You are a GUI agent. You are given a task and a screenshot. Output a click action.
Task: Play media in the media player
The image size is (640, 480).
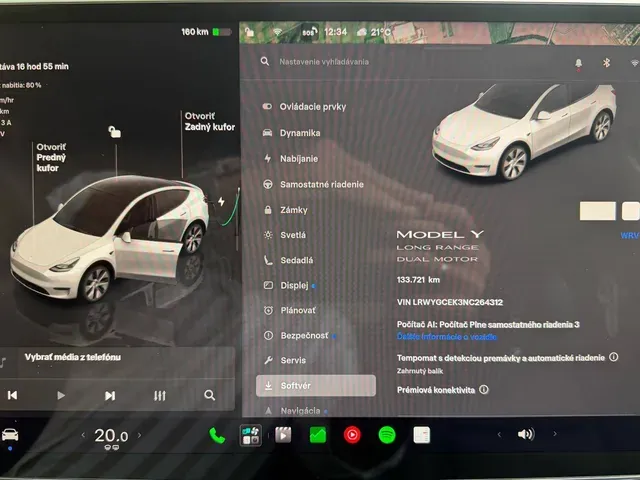pyautogui.click(x=61, y=396)
